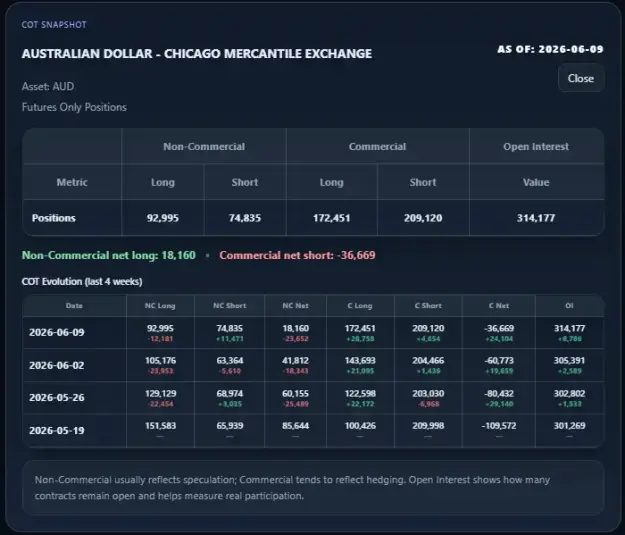Viewport: 625px width, 535px height.
Task: Click NC Net 41,812 in the 2026-06-02 row
Action: (x=295, y=361)
